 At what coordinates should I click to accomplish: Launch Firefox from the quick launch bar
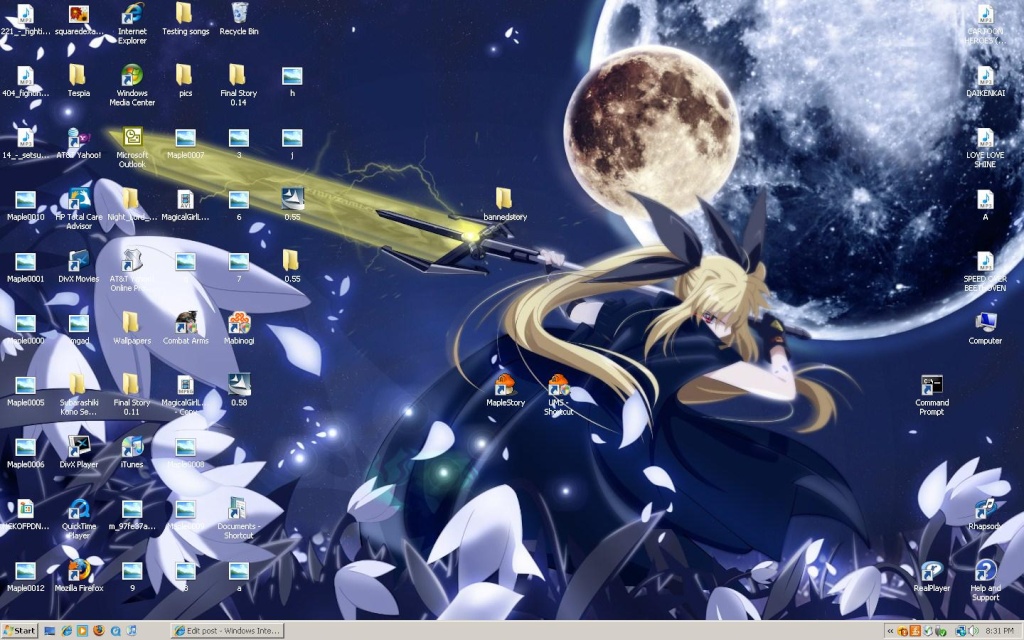click(x=99, y=630)
